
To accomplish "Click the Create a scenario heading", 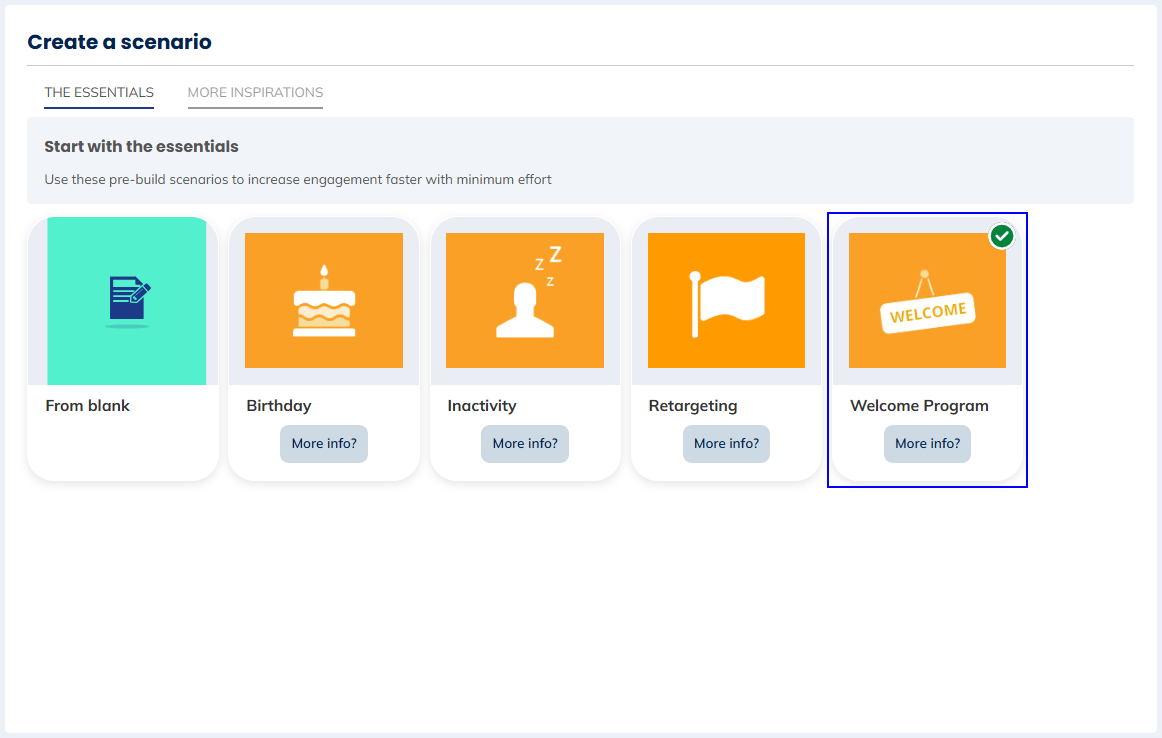I will point(119,42).
